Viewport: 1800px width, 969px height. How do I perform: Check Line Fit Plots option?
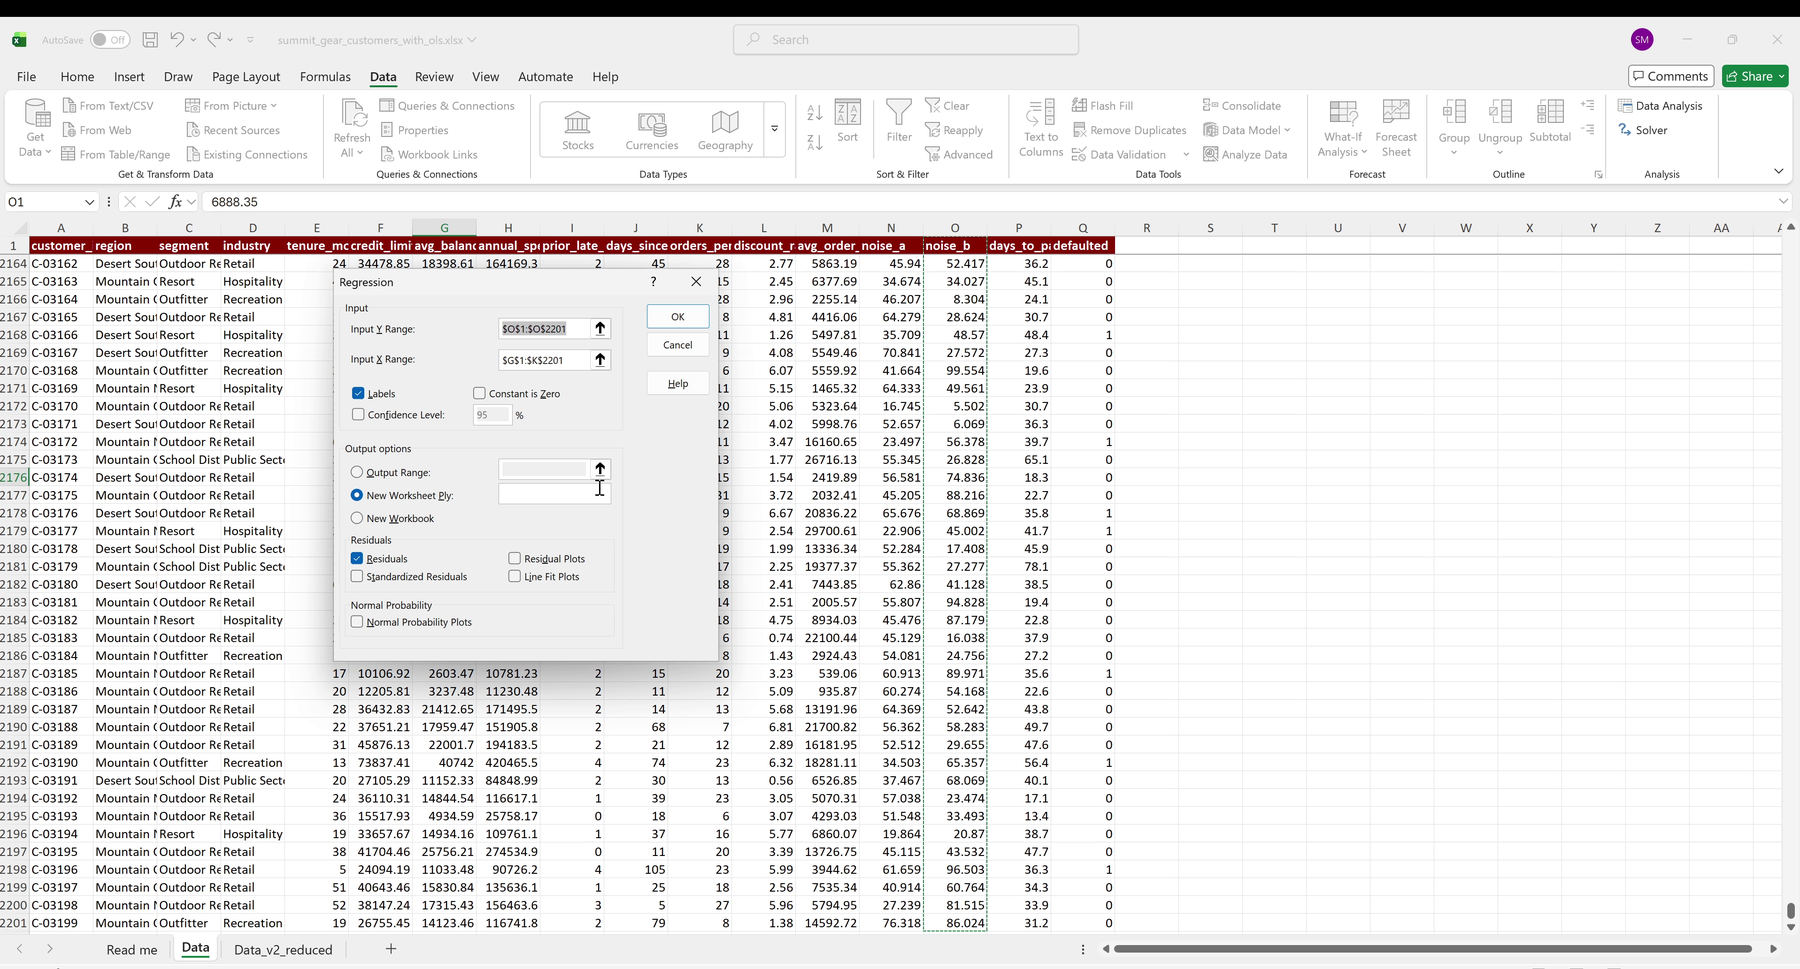(x=514, y=576)
